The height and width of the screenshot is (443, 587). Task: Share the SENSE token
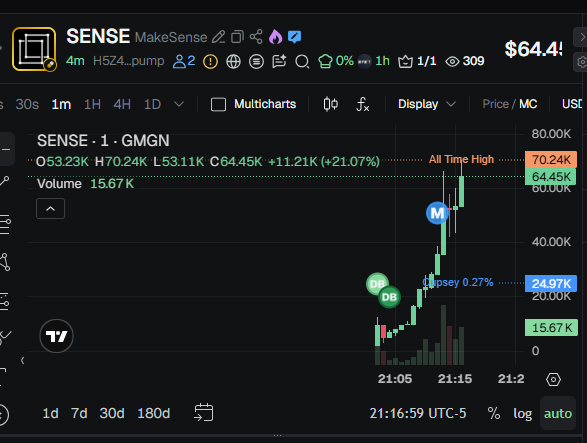click(256, 37)
